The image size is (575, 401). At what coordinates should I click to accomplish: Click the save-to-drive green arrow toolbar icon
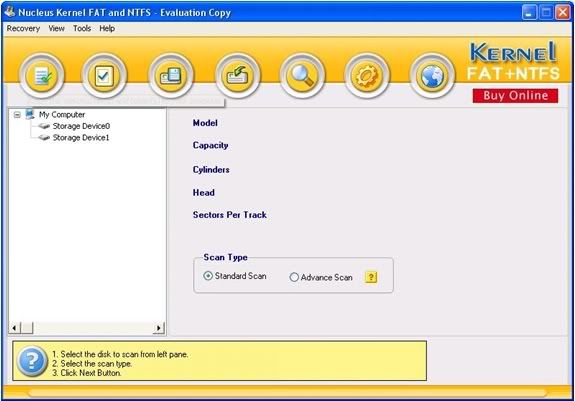238,76
